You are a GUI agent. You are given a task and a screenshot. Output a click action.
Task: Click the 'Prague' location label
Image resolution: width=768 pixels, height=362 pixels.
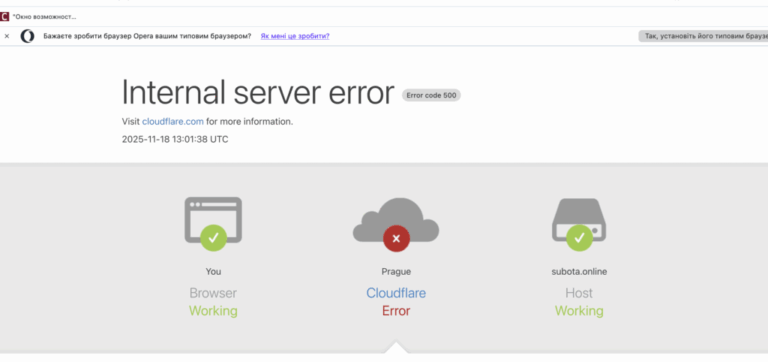pos(396,271)
